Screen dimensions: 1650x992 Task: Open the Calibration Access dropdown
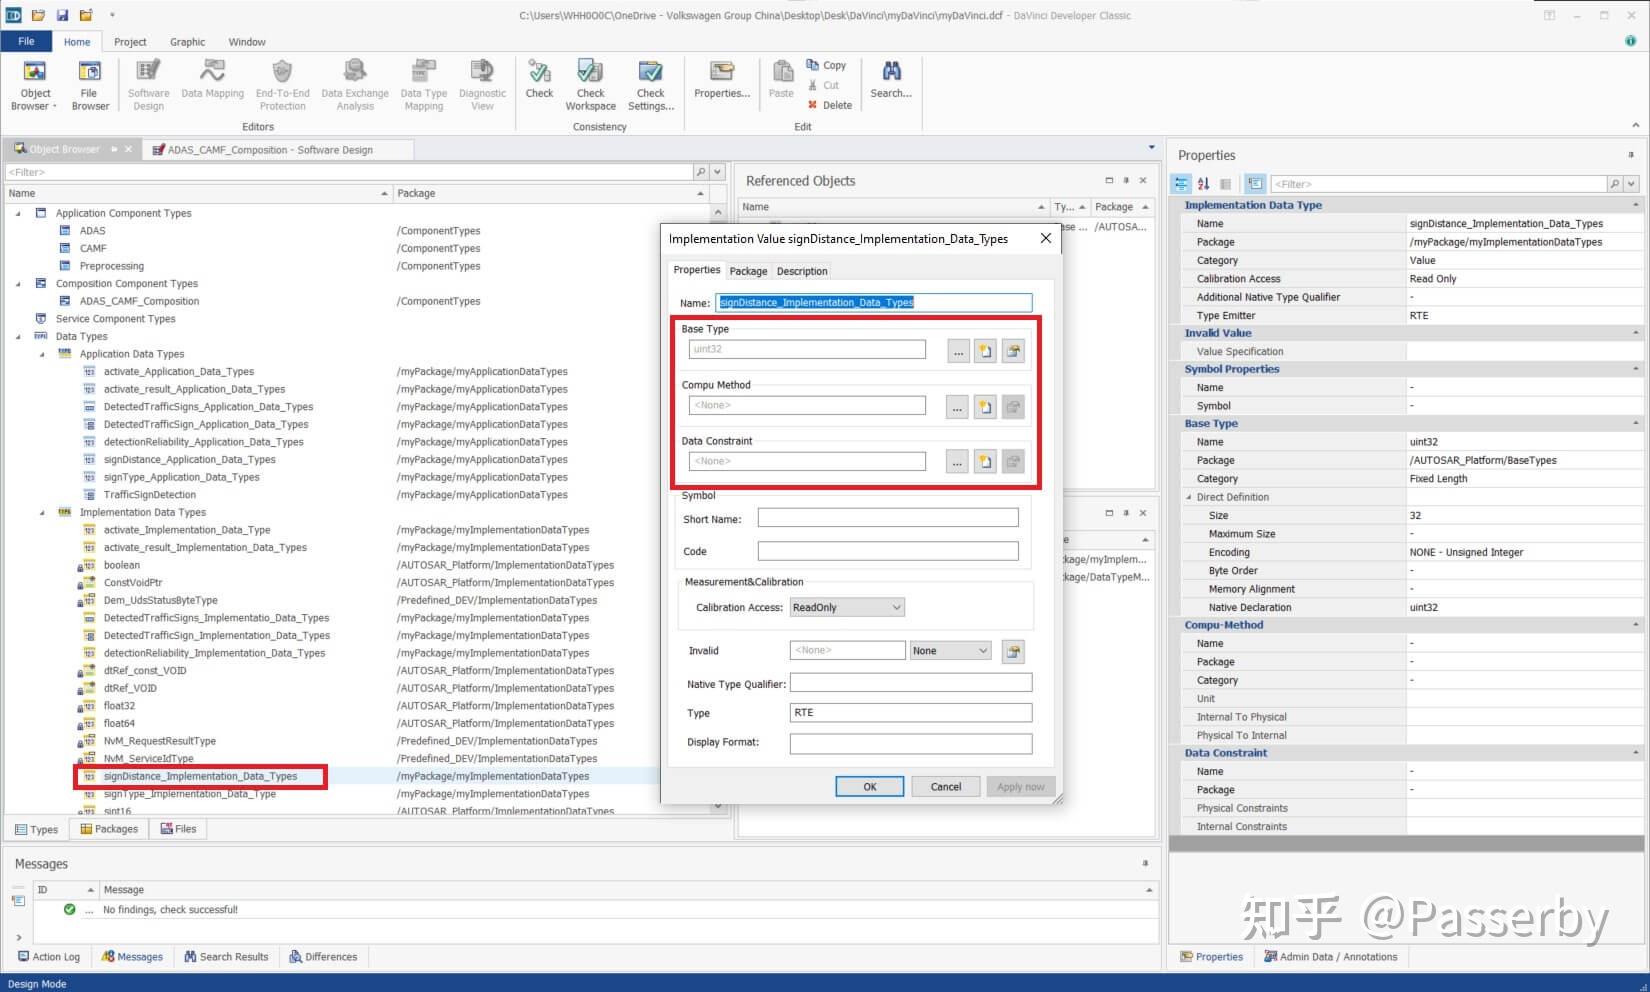846,608
